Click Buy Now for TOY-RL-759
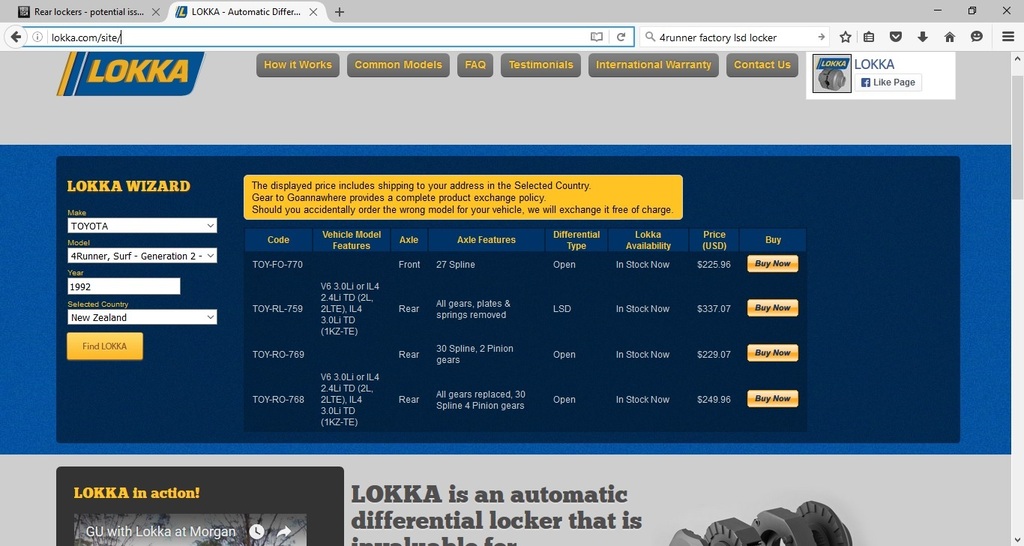This screenshot has width=1024, height=546. (773, 308)
